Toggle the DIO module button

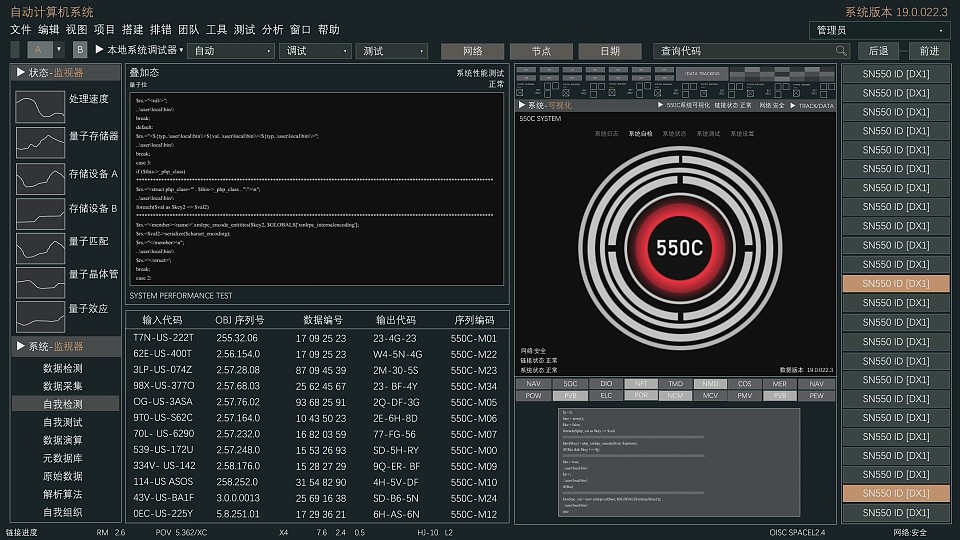point(606,384)
